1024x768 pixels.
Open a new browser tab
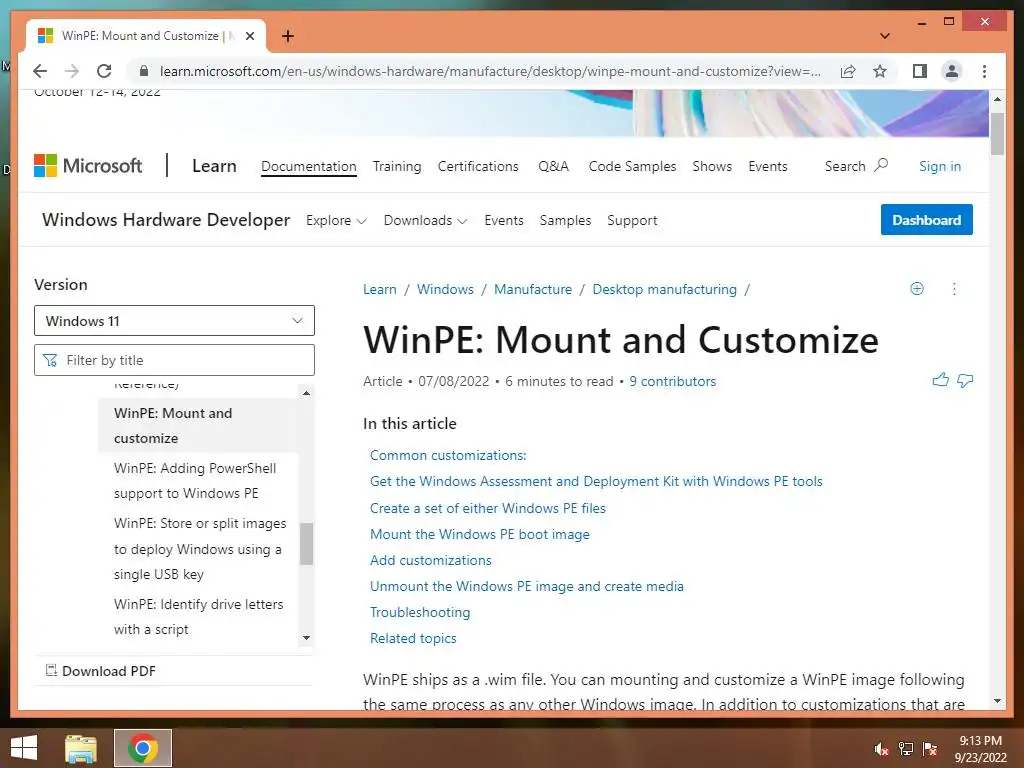pos(287,36)
